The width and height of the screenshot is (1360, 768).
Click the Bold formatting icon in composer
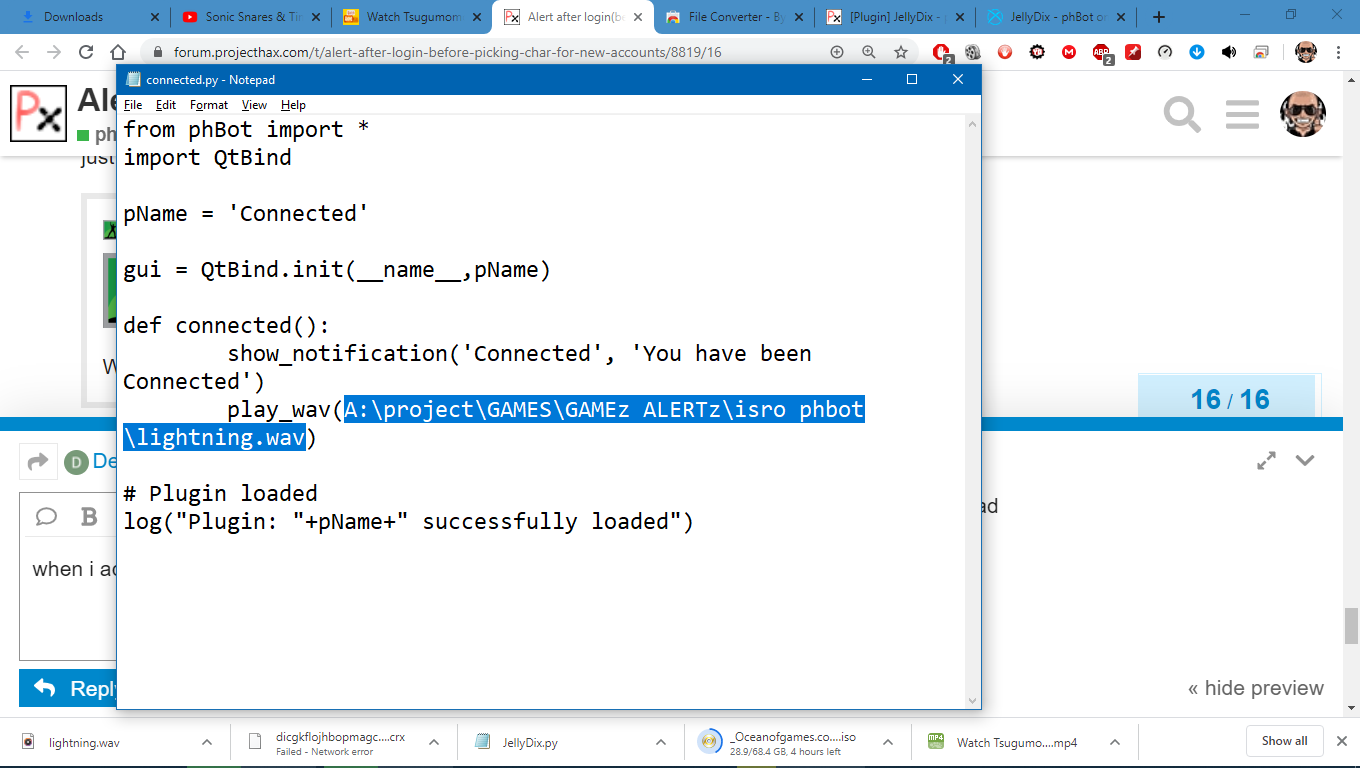point(89,516)
